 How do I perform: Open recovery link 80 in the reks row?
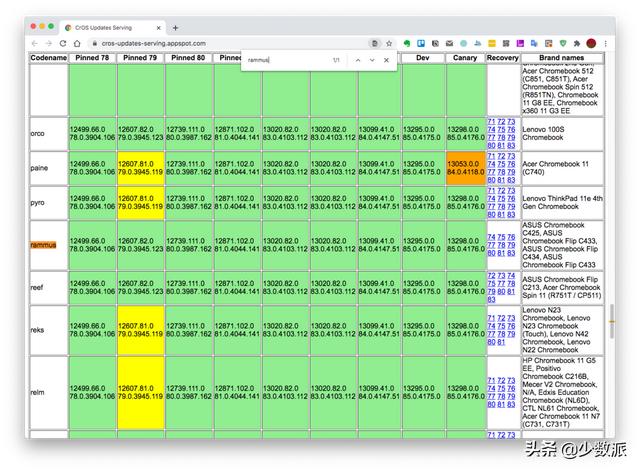pos(491,342)
